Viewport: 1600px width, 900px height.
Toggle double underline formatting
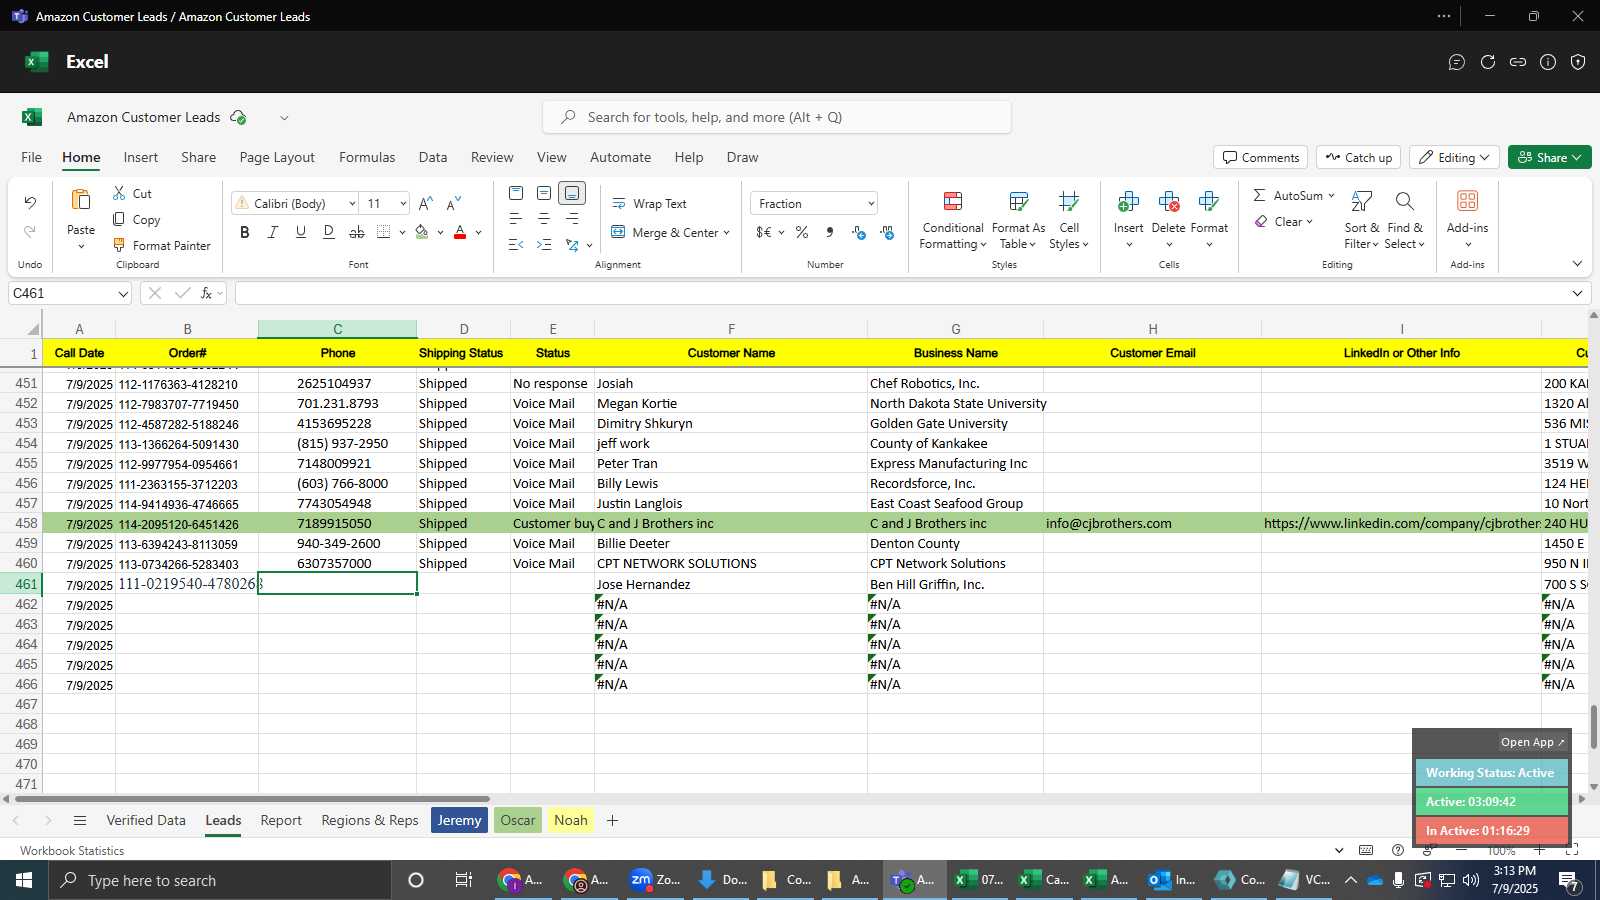[328, 232]
